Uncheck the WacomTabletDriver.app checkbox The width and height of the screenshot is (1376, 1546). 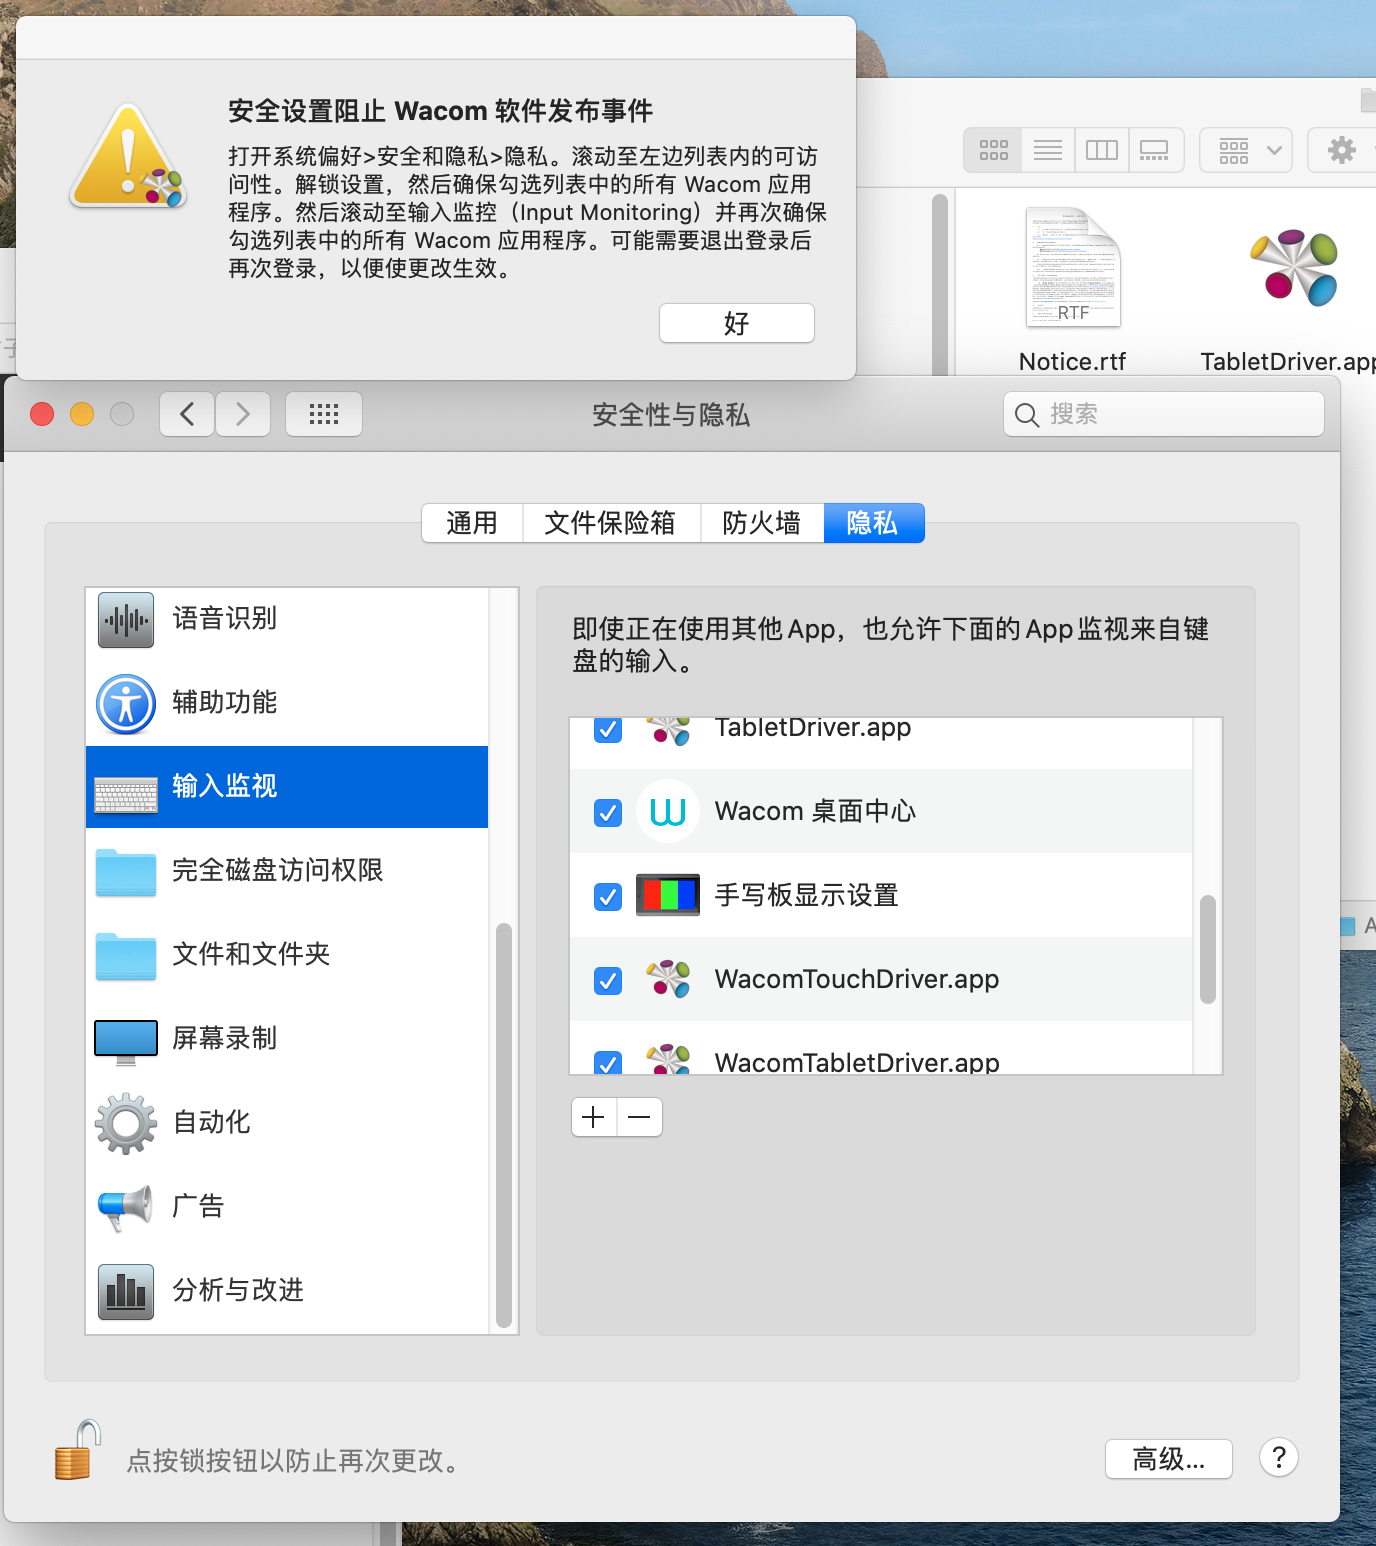pos(608,1062)
